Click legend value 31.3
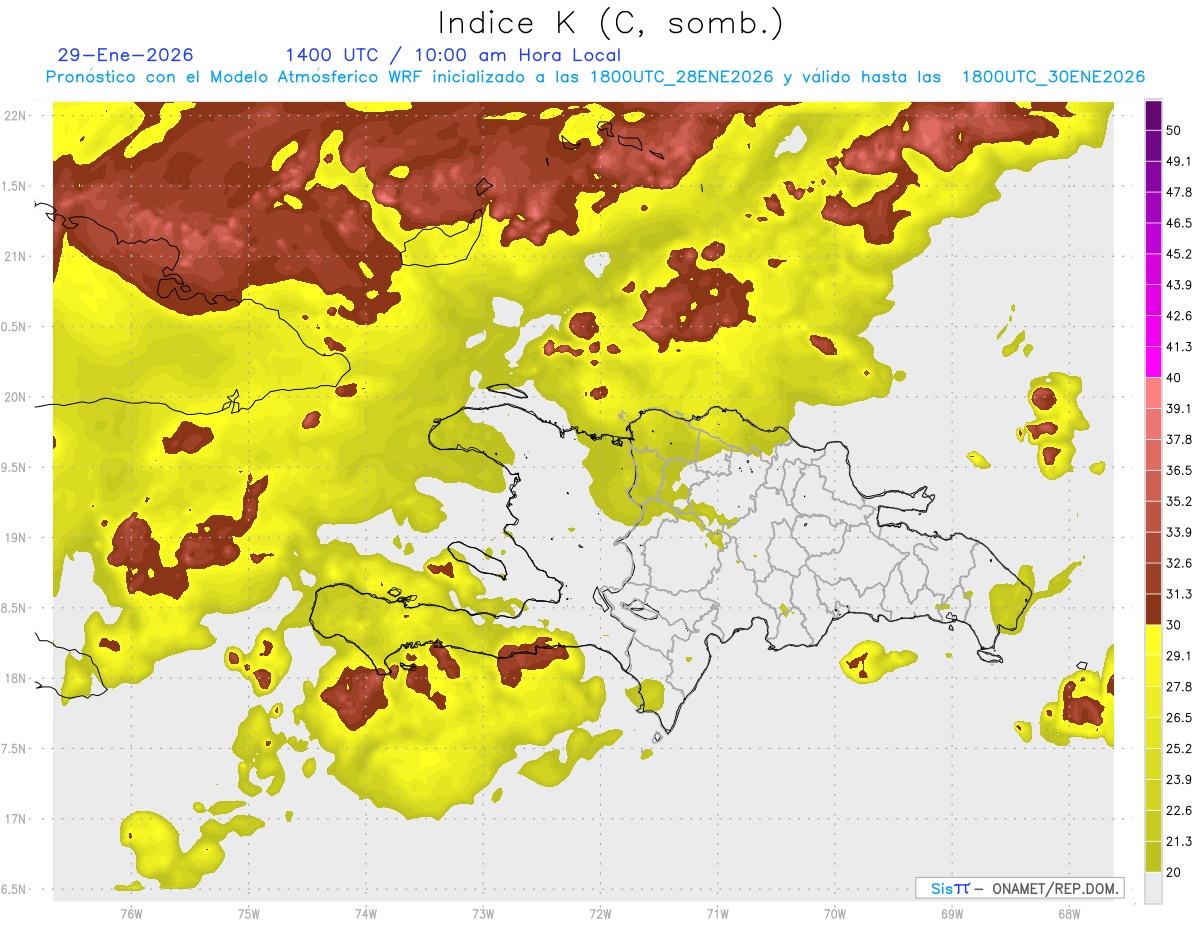This screenshot has height=927, width=1200. pyautogui.click(x=1179, y=594)
